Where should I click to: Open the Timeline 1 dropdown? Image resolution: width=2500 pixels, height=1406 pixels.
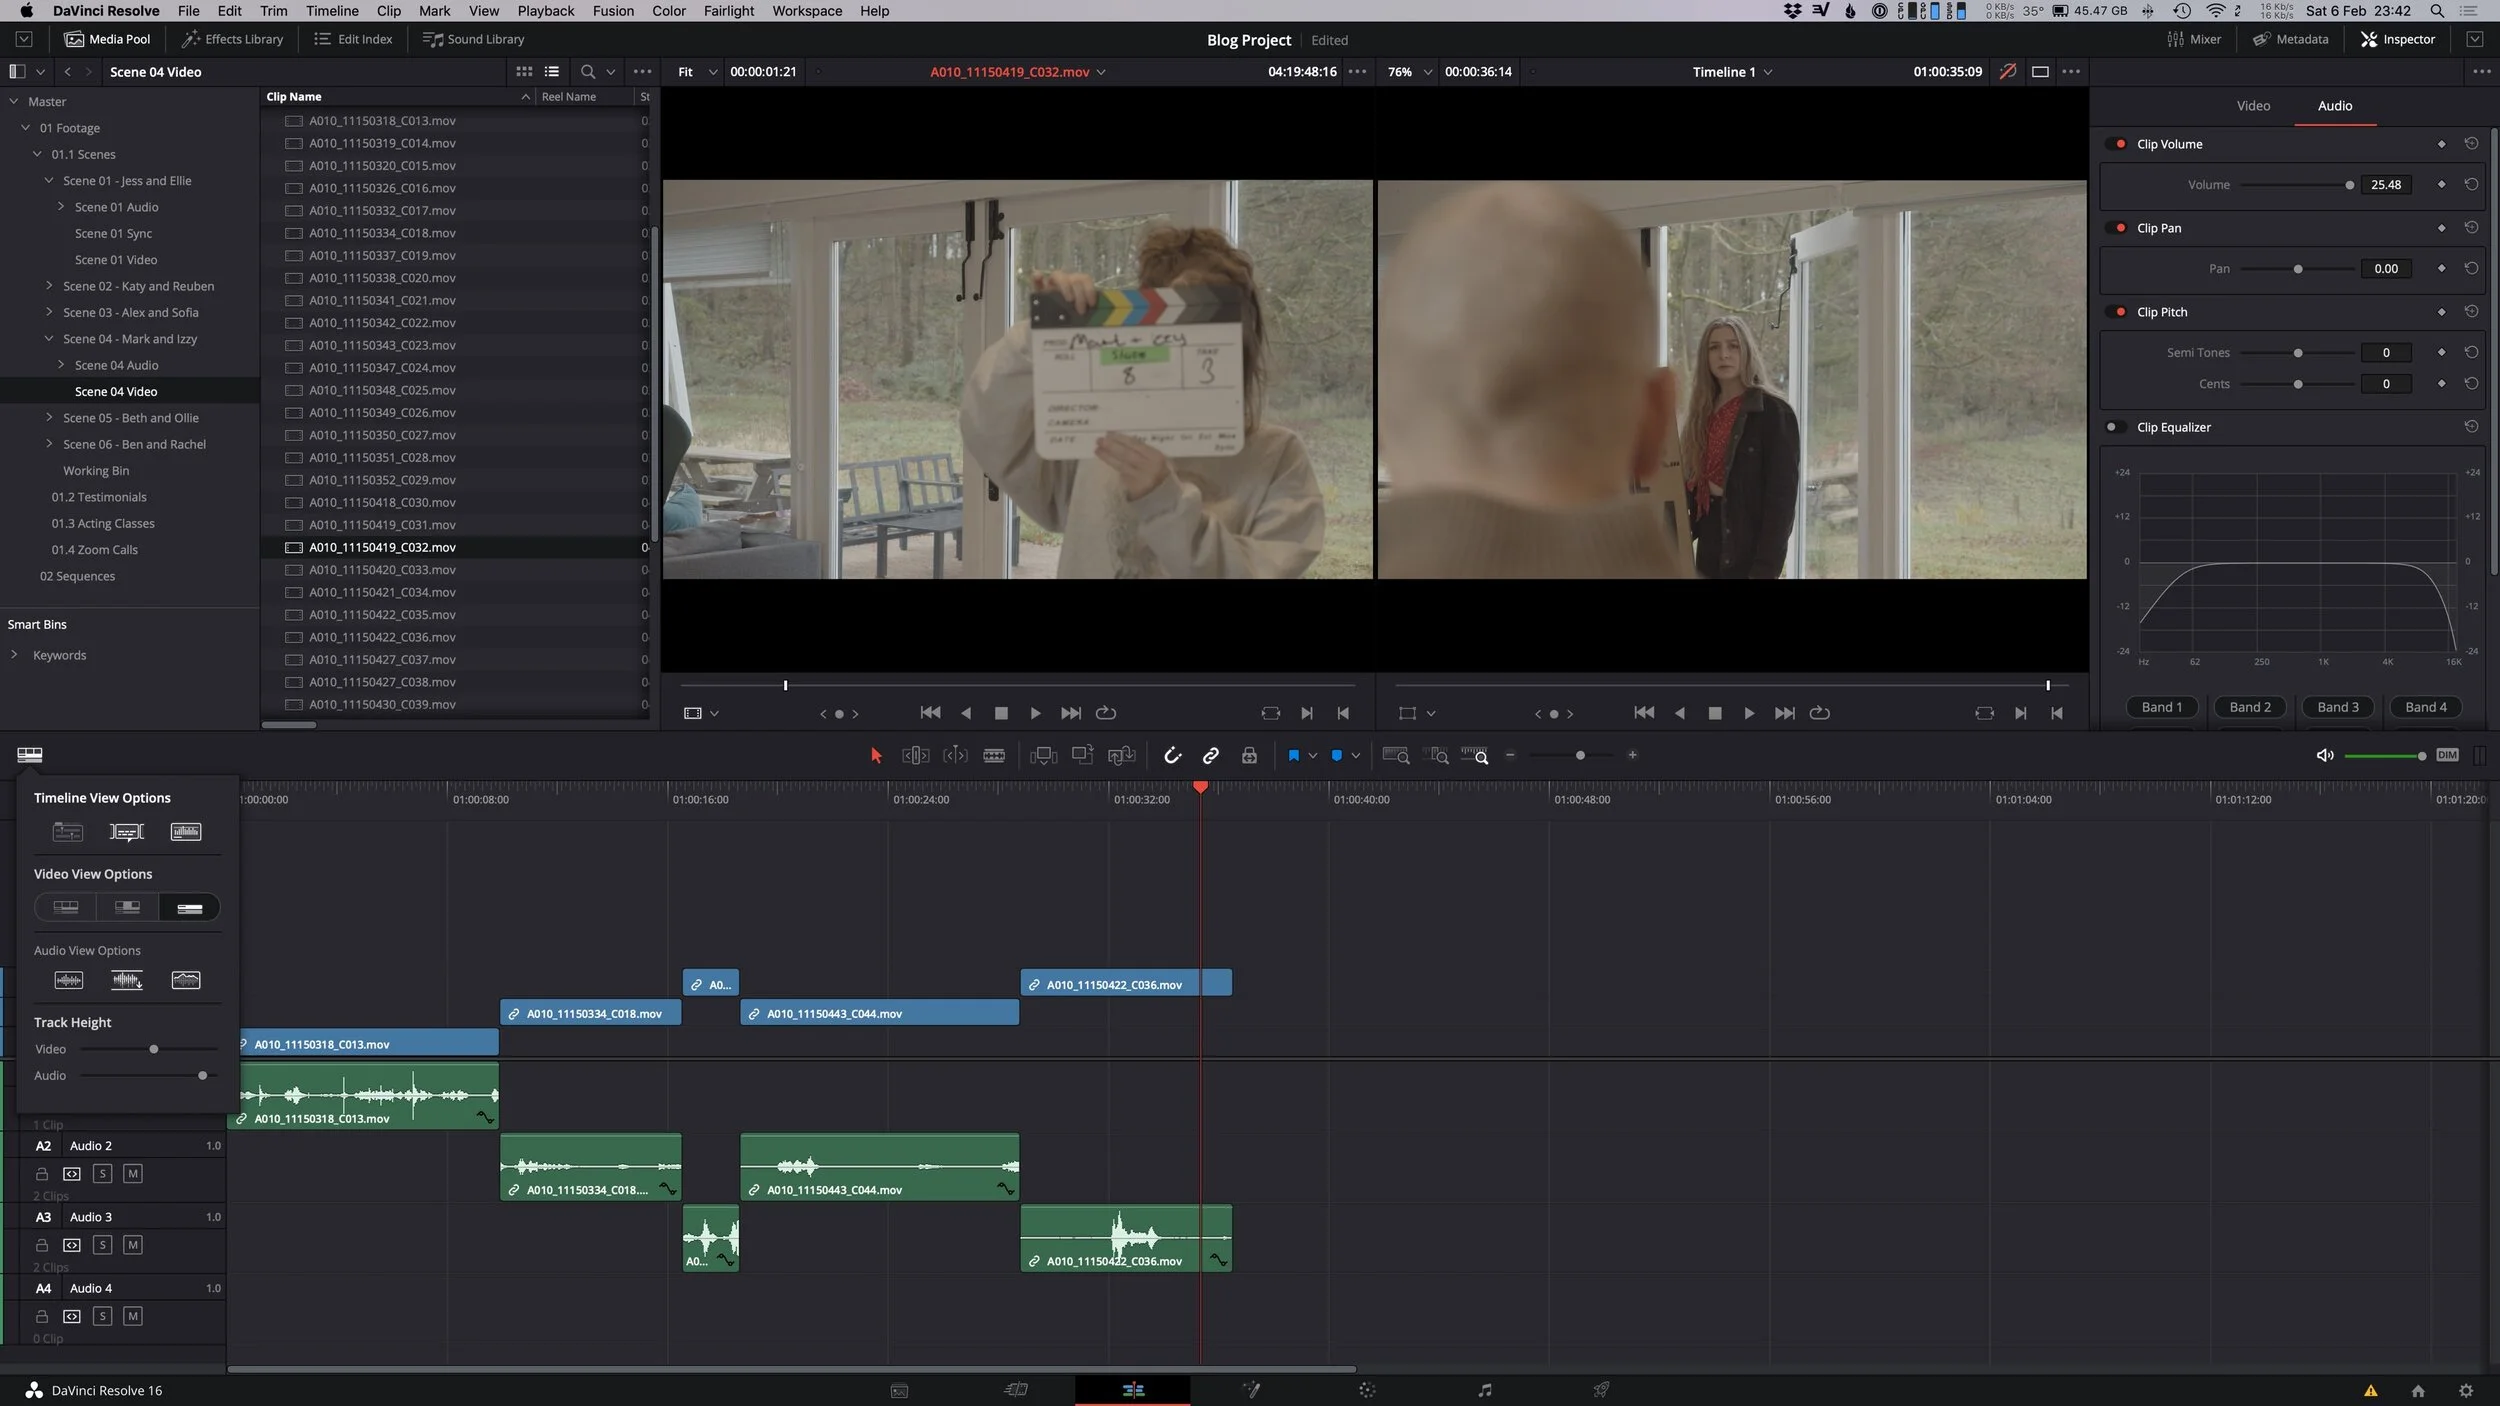point(1768,71)
